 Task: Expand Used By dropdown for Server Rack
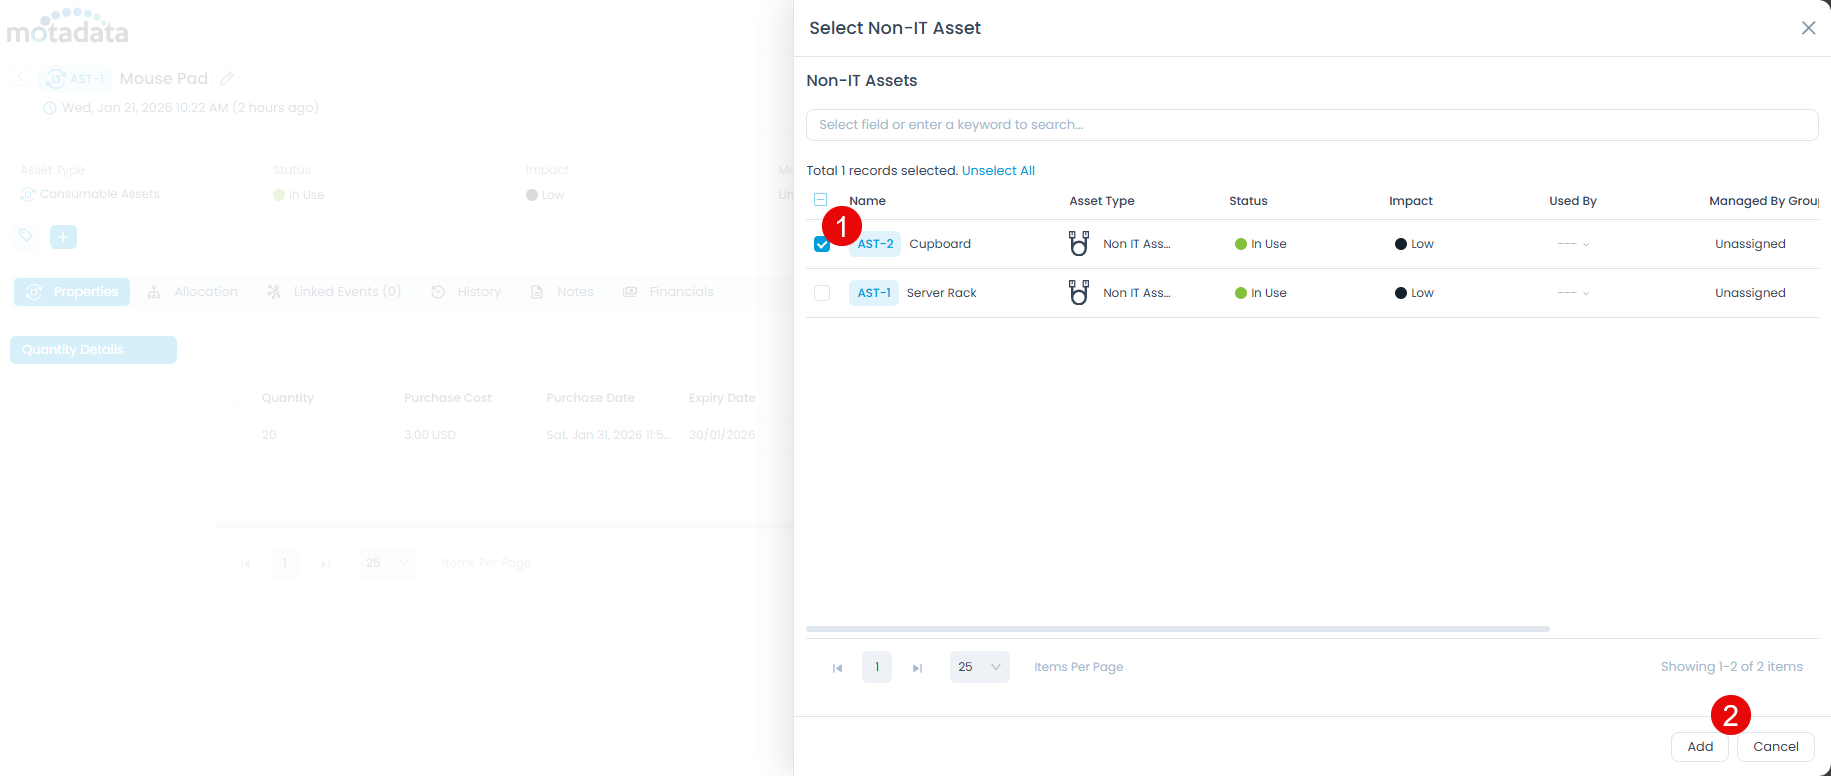(x=1586, y=293)
